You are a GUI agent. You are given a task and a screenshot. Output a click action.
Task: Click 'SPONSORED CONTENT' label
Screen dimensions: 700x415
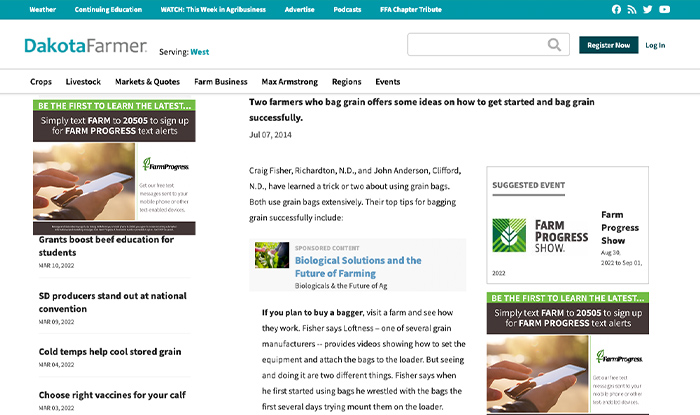(327, 248)
